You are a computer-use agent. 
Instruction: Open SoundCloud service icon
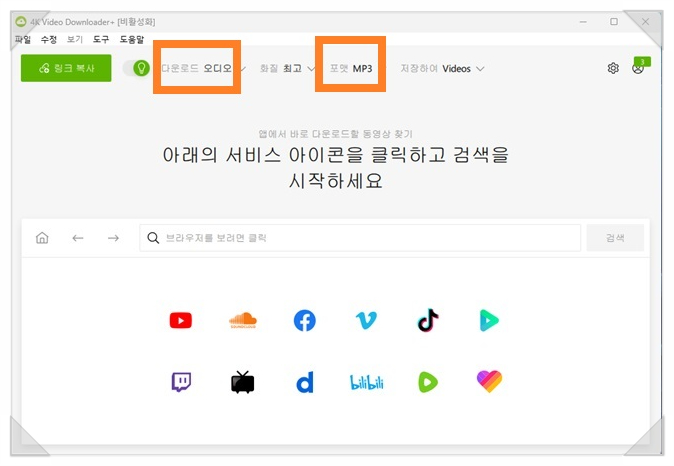click(x=243, y=321)
